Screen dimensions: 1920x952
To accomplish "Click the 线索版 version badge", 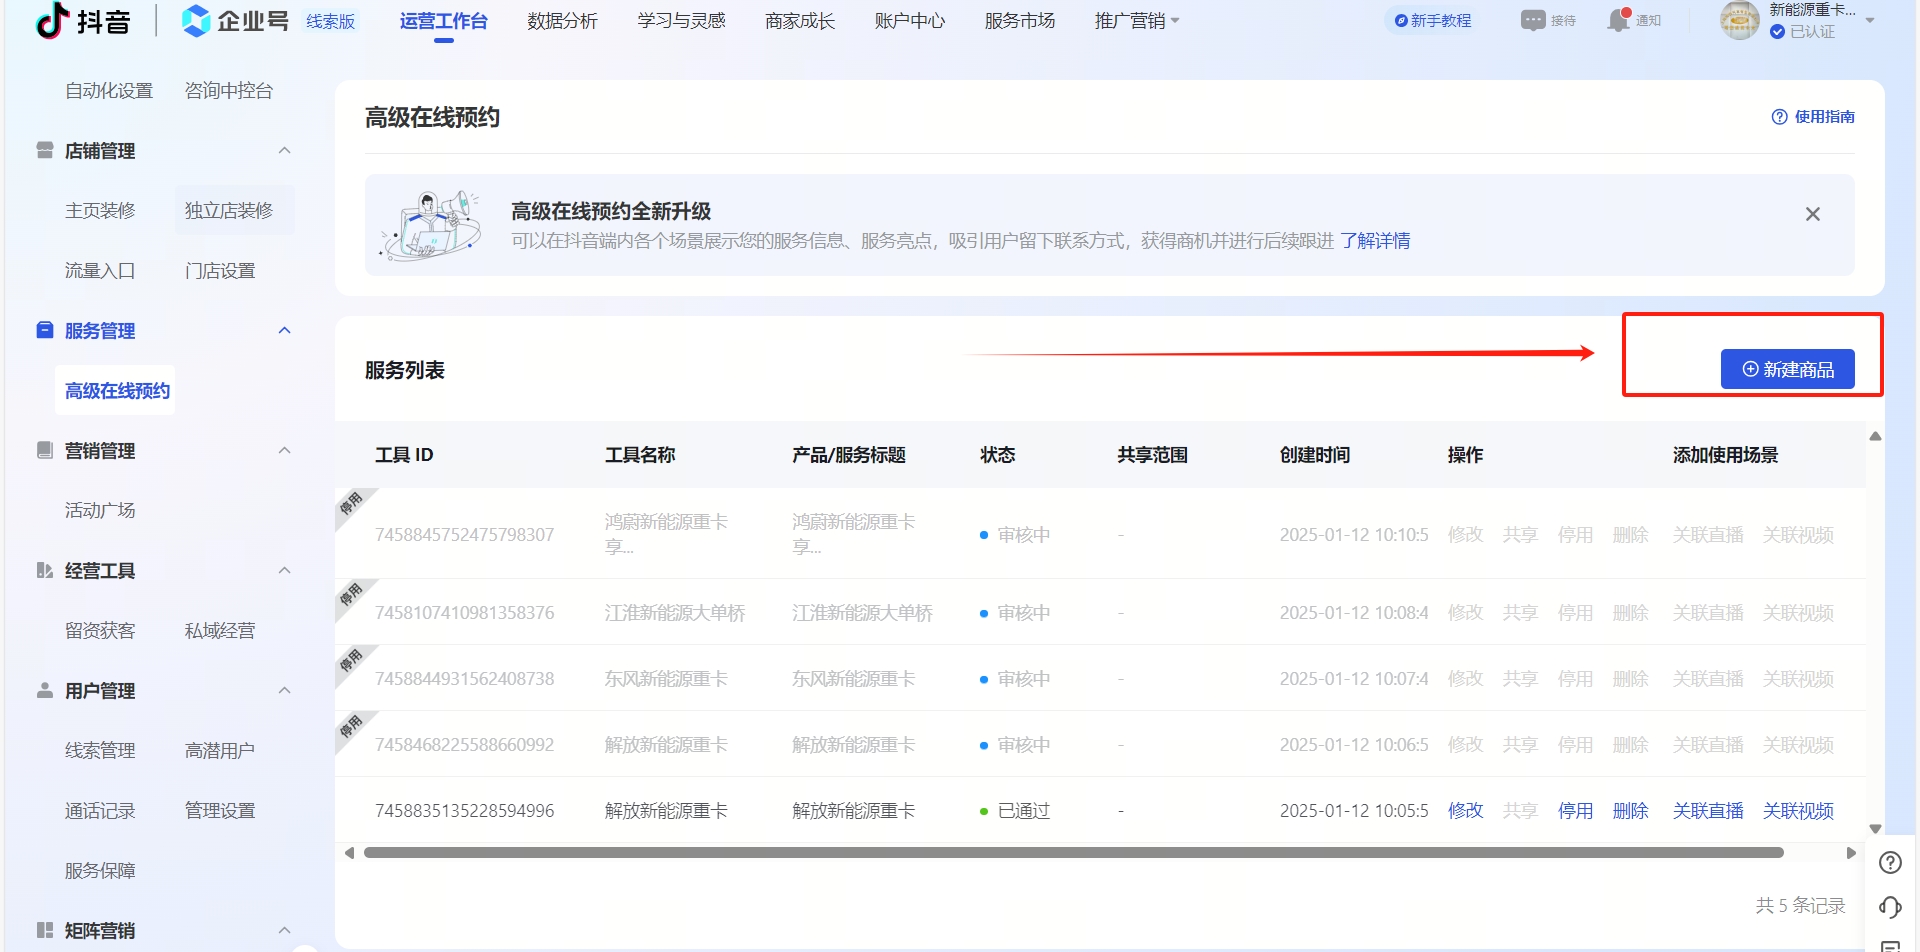I will pyautogui.click(x=331, y=21).
